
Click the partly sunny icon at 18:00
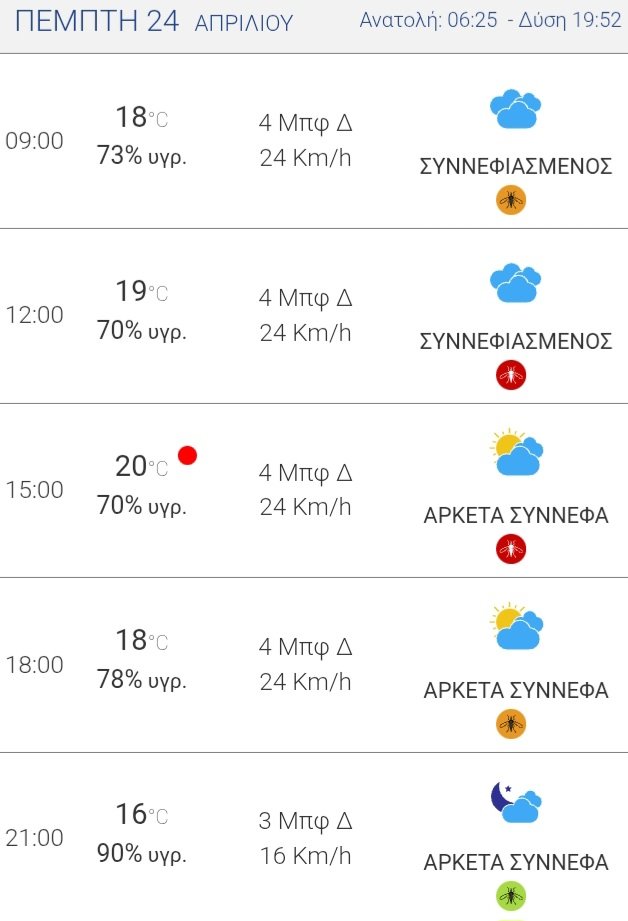(x=516, y=626)
